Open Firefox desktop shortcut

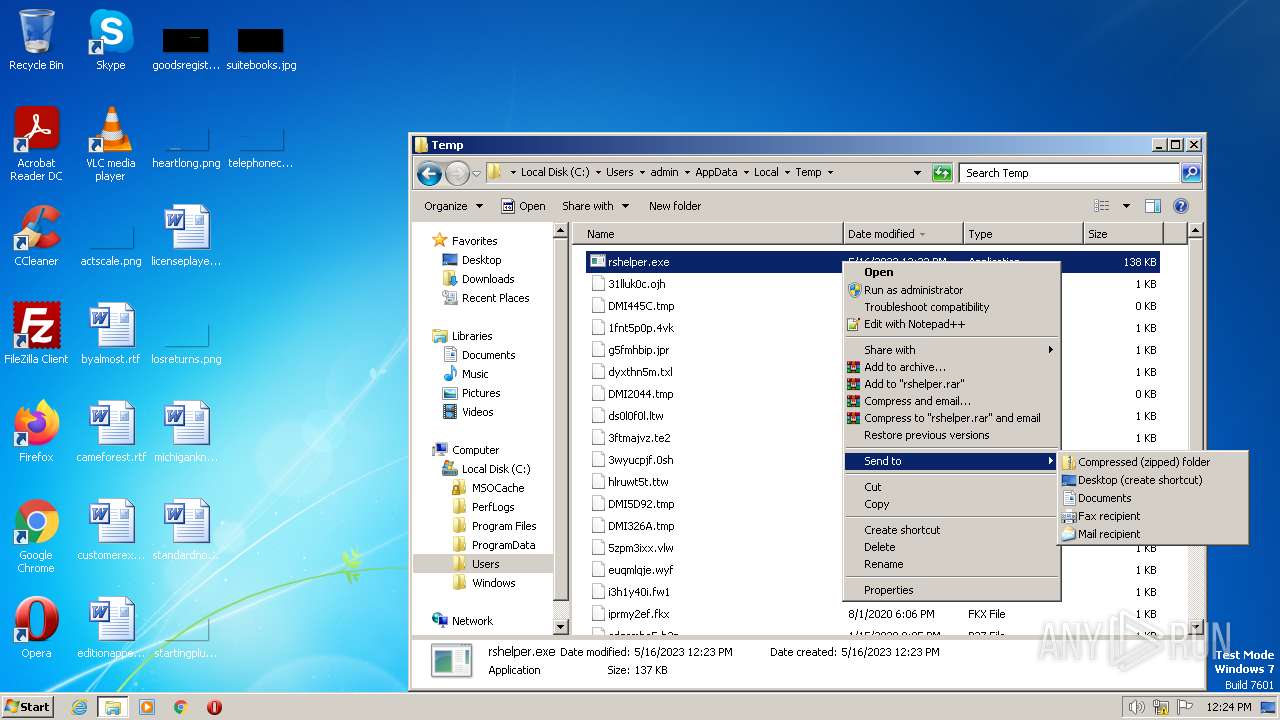[36, 431]
